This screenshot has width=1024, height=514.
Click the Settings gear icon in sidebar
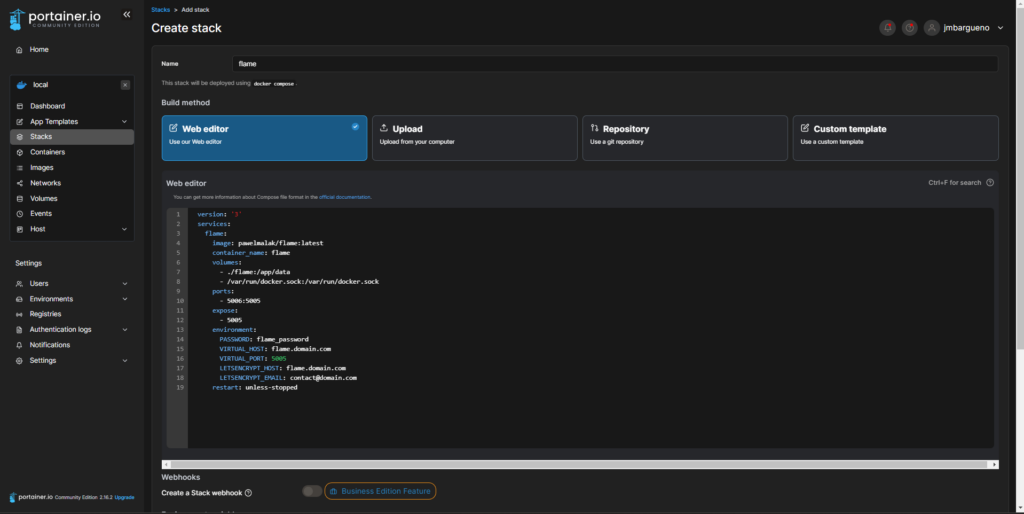click(x=19, y=361)
